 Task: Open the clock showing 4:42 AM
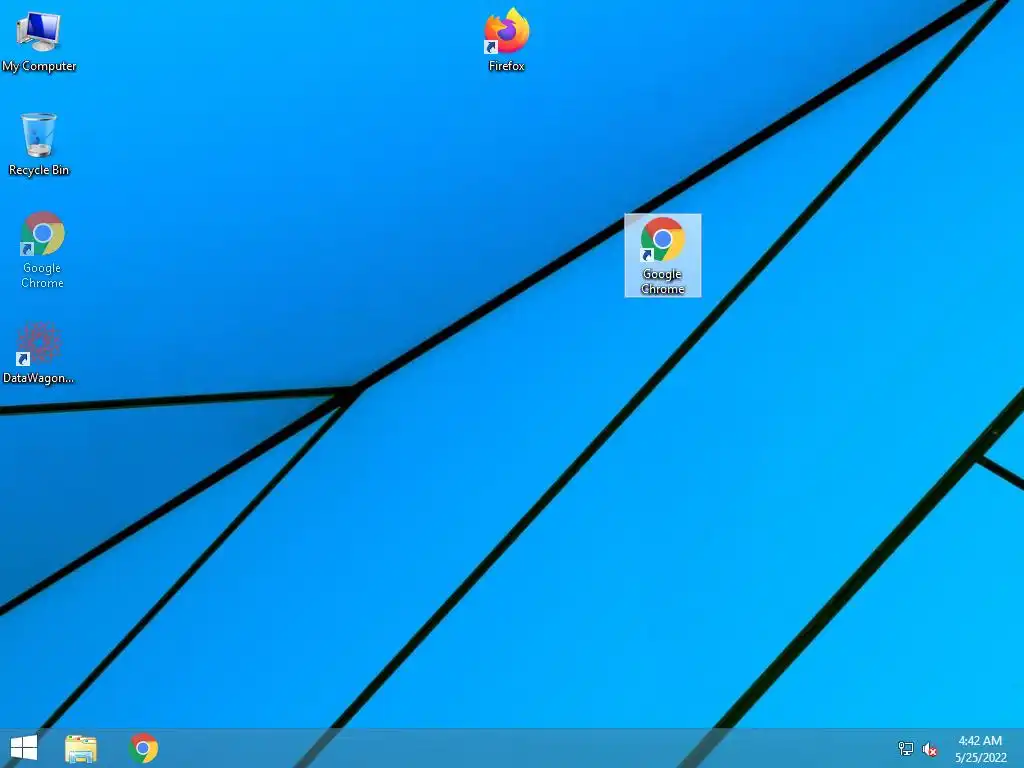(980, 741)
